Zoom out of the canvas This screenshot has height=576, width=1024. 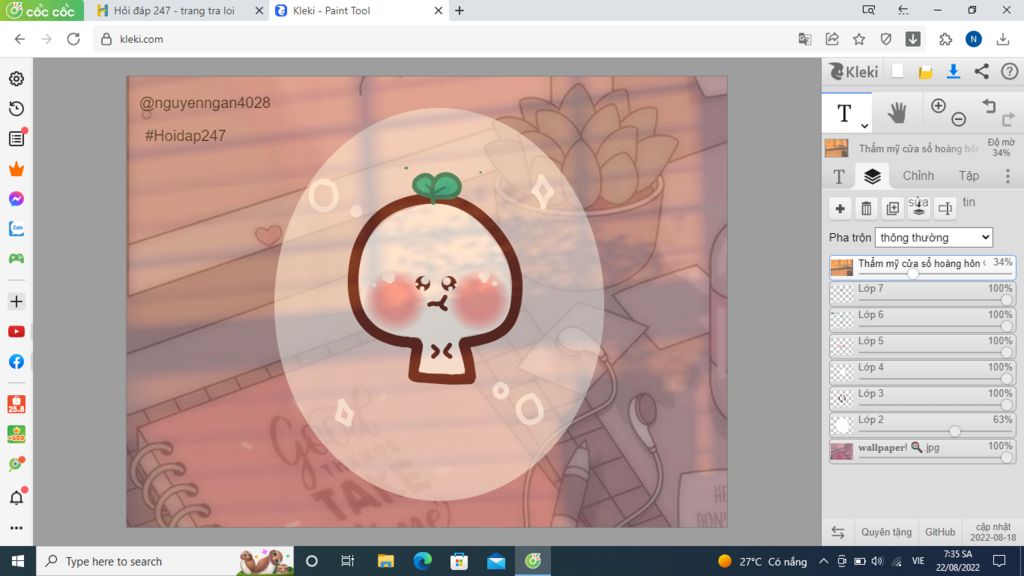coord(959,119)
